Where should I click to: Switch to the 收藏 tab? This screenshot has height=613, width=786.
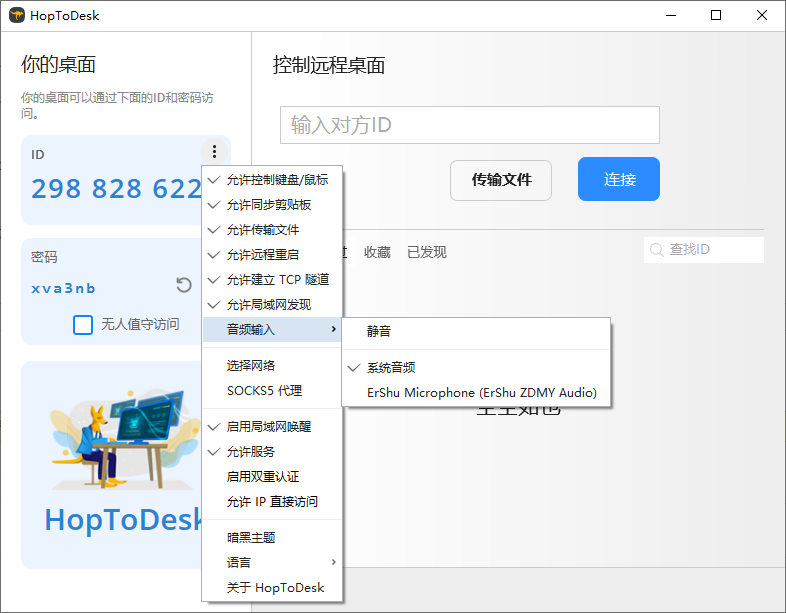[377, 252]
